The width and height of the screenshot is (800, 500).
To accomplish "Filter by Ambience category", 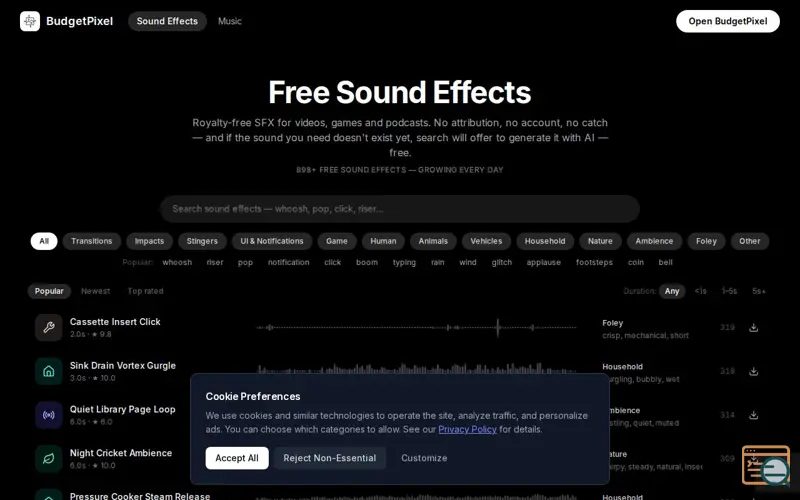I will click(x=654, y=241).
